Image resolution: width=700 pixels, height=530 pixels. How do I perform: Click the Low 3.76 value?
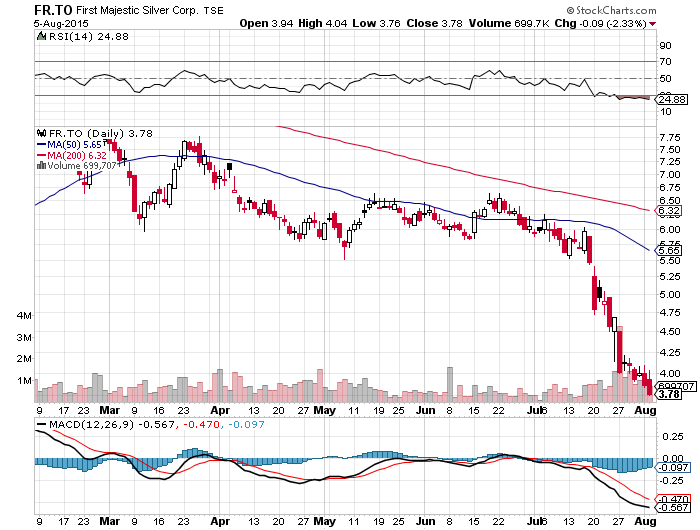[x=376, y=23]
